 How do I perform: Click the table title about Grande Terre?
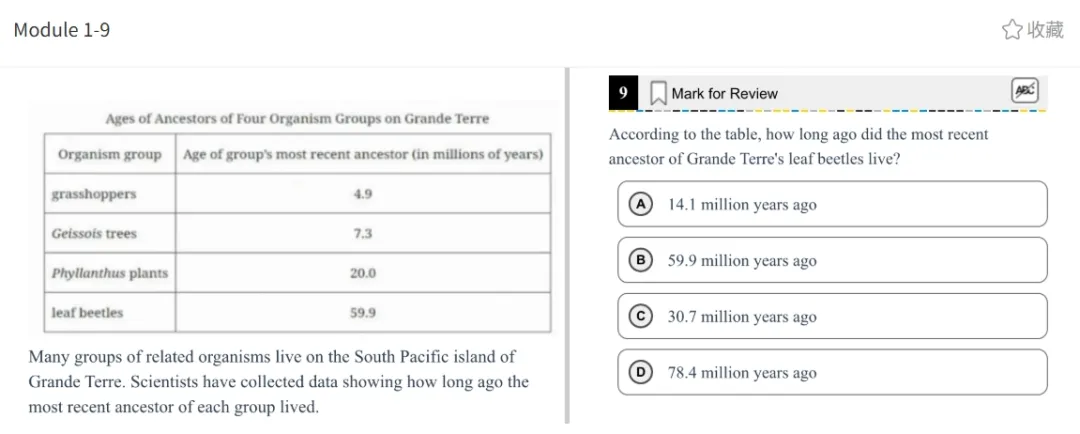click(x=297, y=119)
